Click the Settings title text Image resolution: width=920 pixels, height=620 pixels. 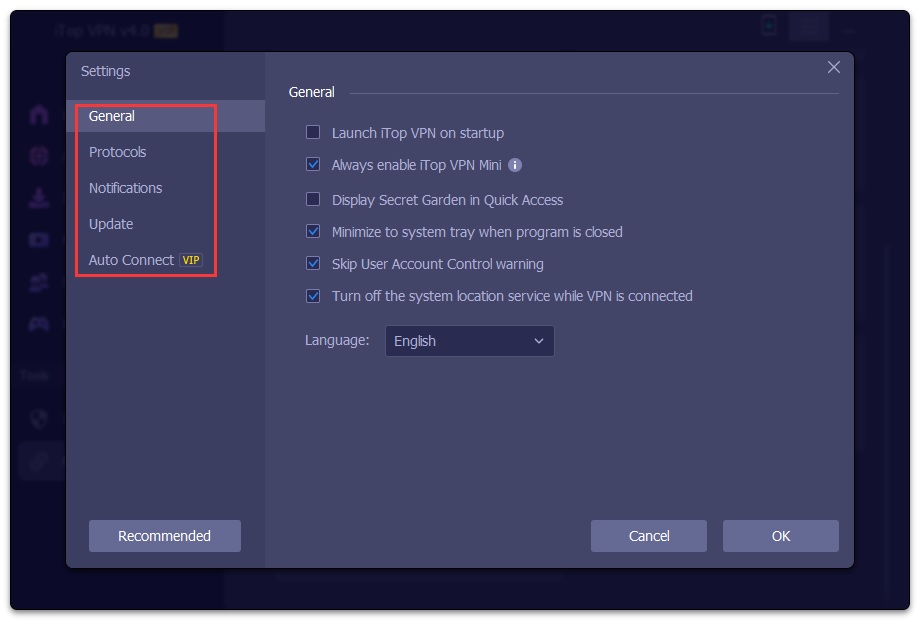coord(106,71)
